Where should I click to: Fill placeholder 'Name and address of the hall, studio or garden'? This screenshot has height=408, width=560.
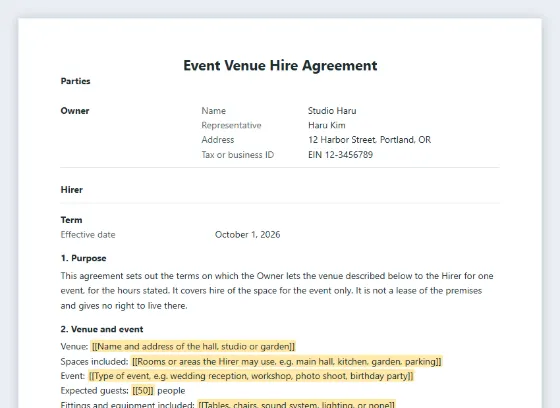193,347
